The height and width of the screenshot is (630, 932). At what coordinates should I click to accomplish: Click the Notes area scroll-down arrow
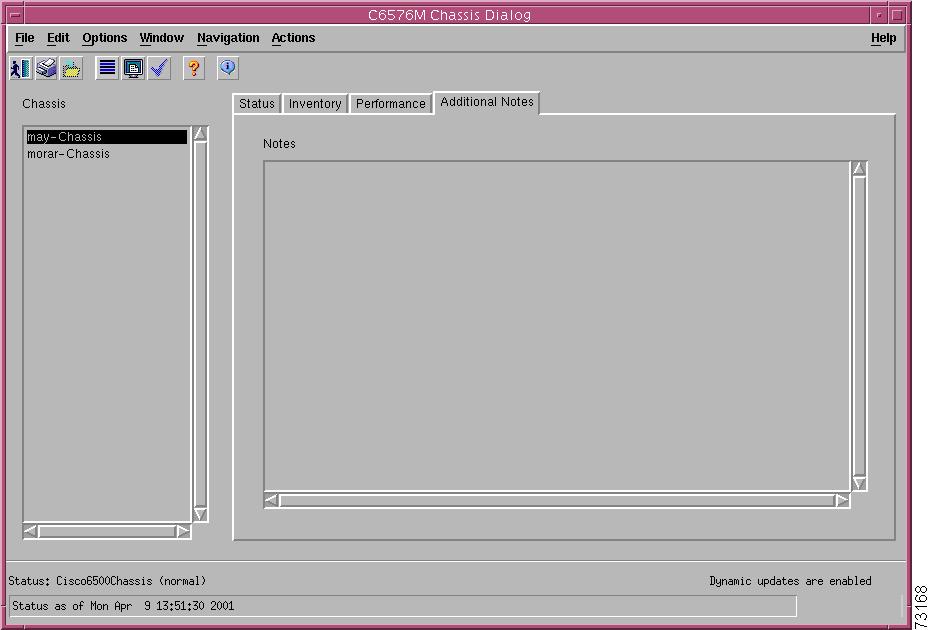[x=859, y=483]
